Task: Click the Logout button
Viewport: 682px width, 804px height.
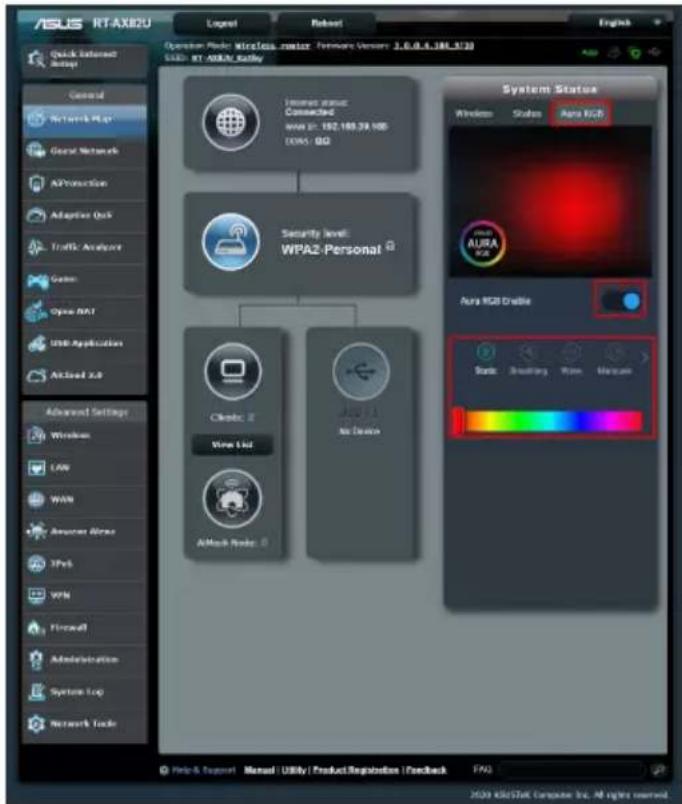Action: click(222, 24)
